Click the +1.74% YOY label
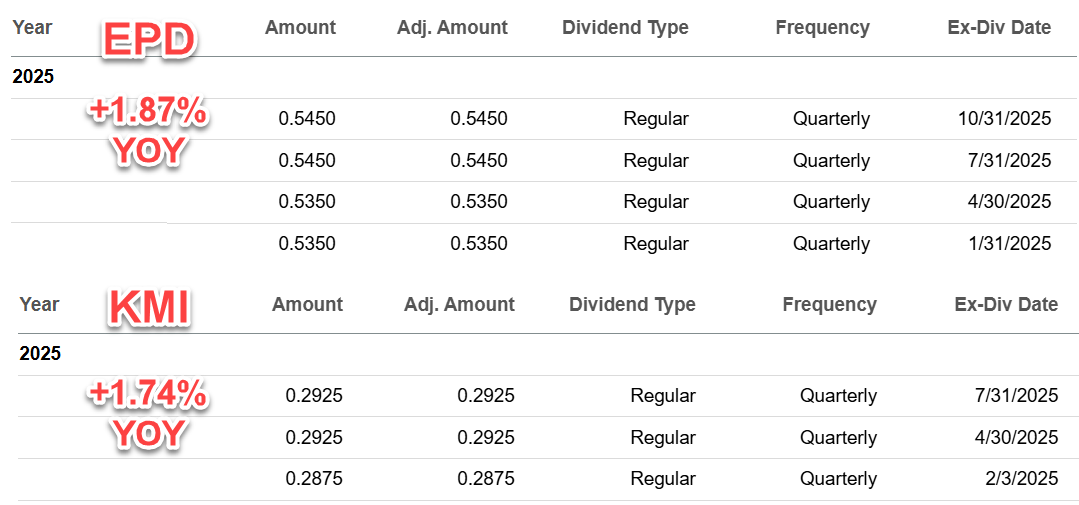1079x505 pixels. [148, 414]
